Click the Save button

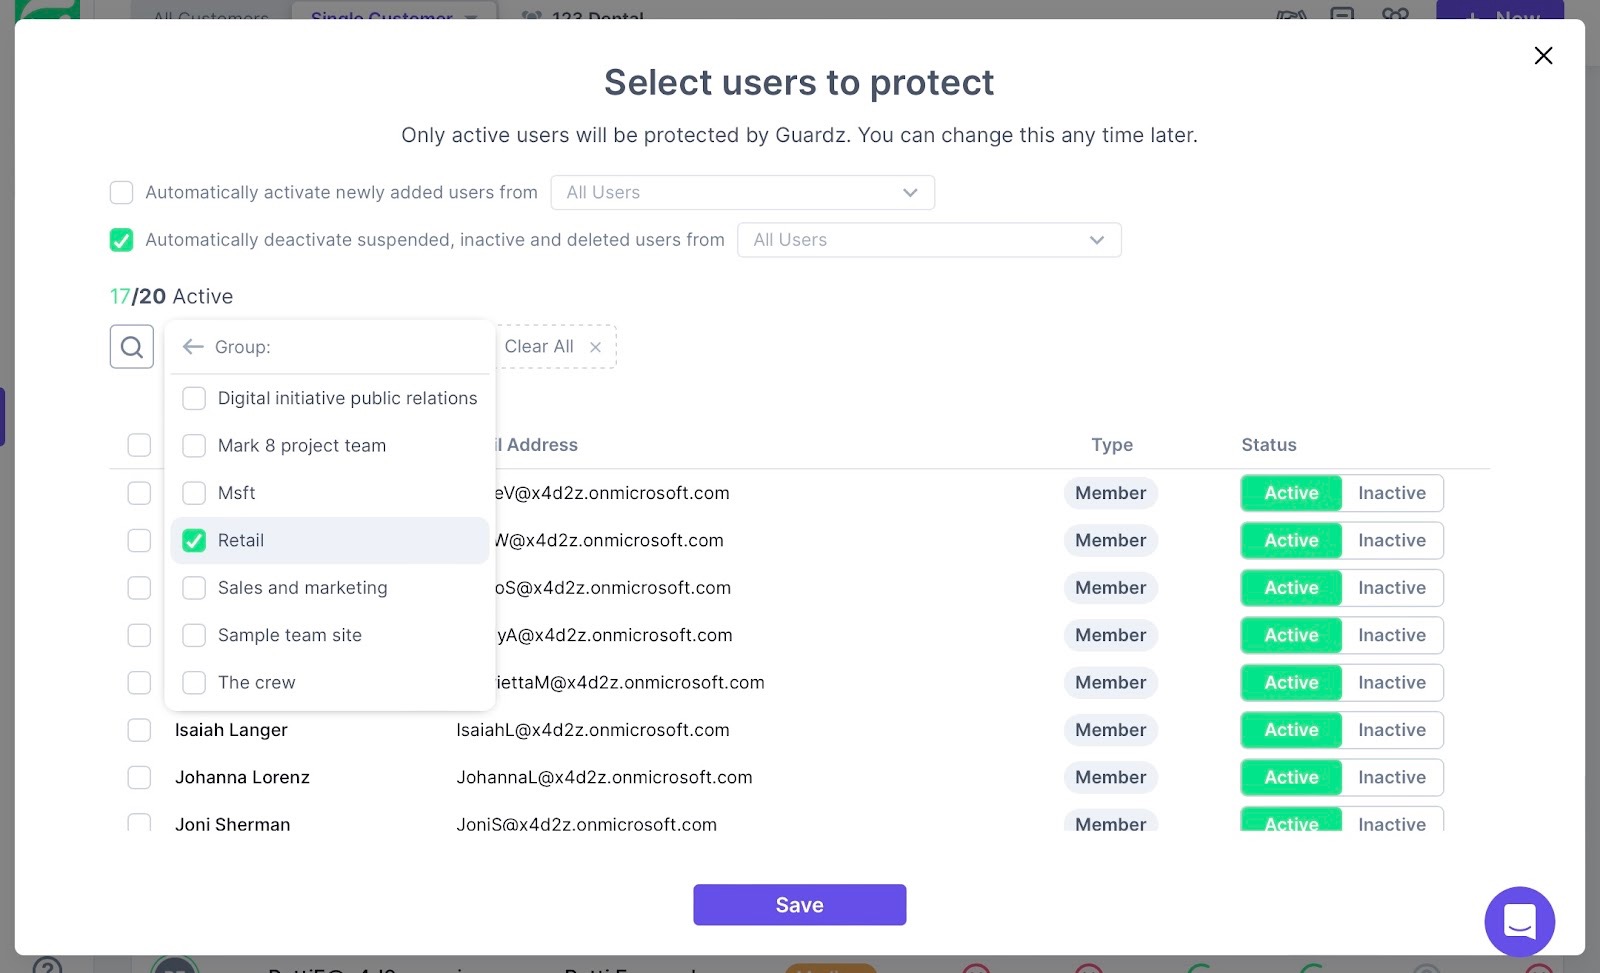[800, 905]
